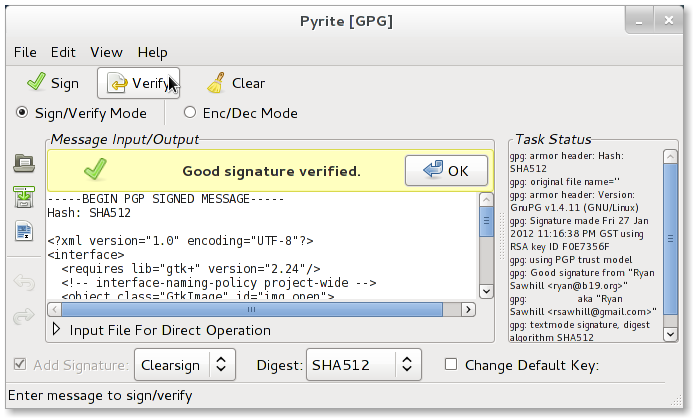This screenshot has width=693, height=418.
Task: Open the Help menu
Action: pos(152,52)
